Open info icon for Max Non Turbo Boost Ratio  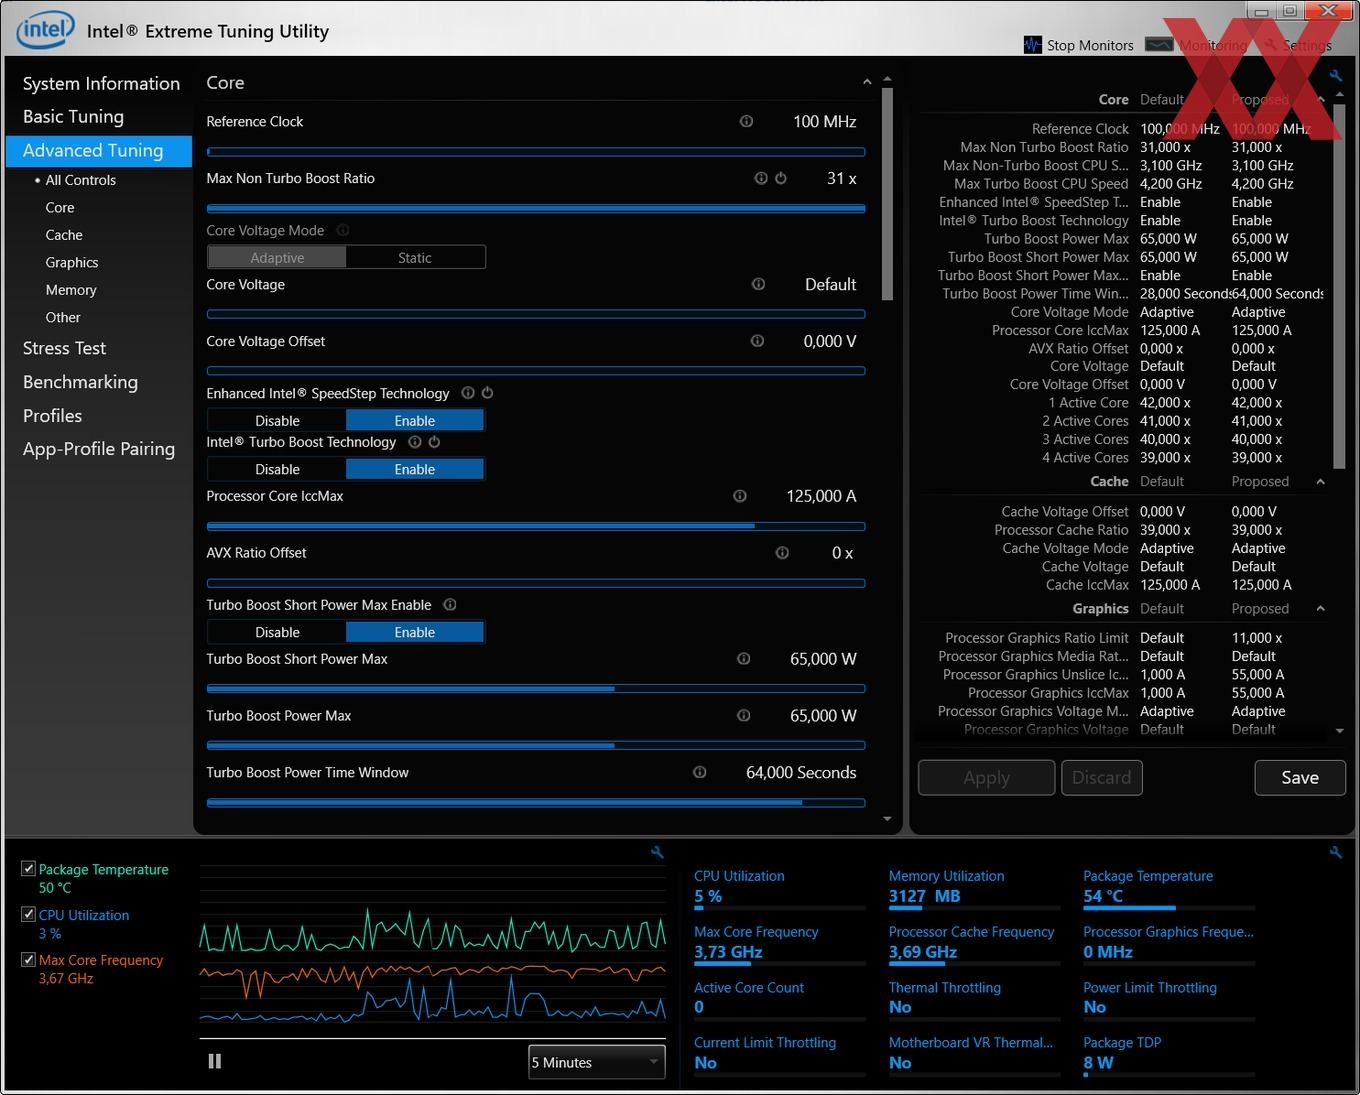coord(761,178)
